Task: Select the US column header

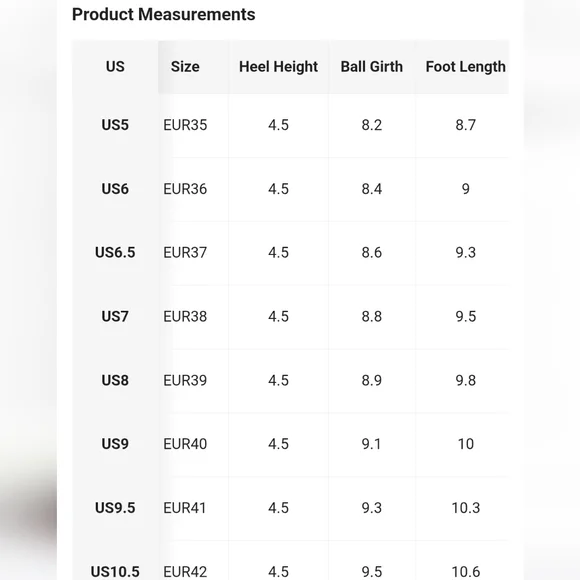Action: point(115,67)
